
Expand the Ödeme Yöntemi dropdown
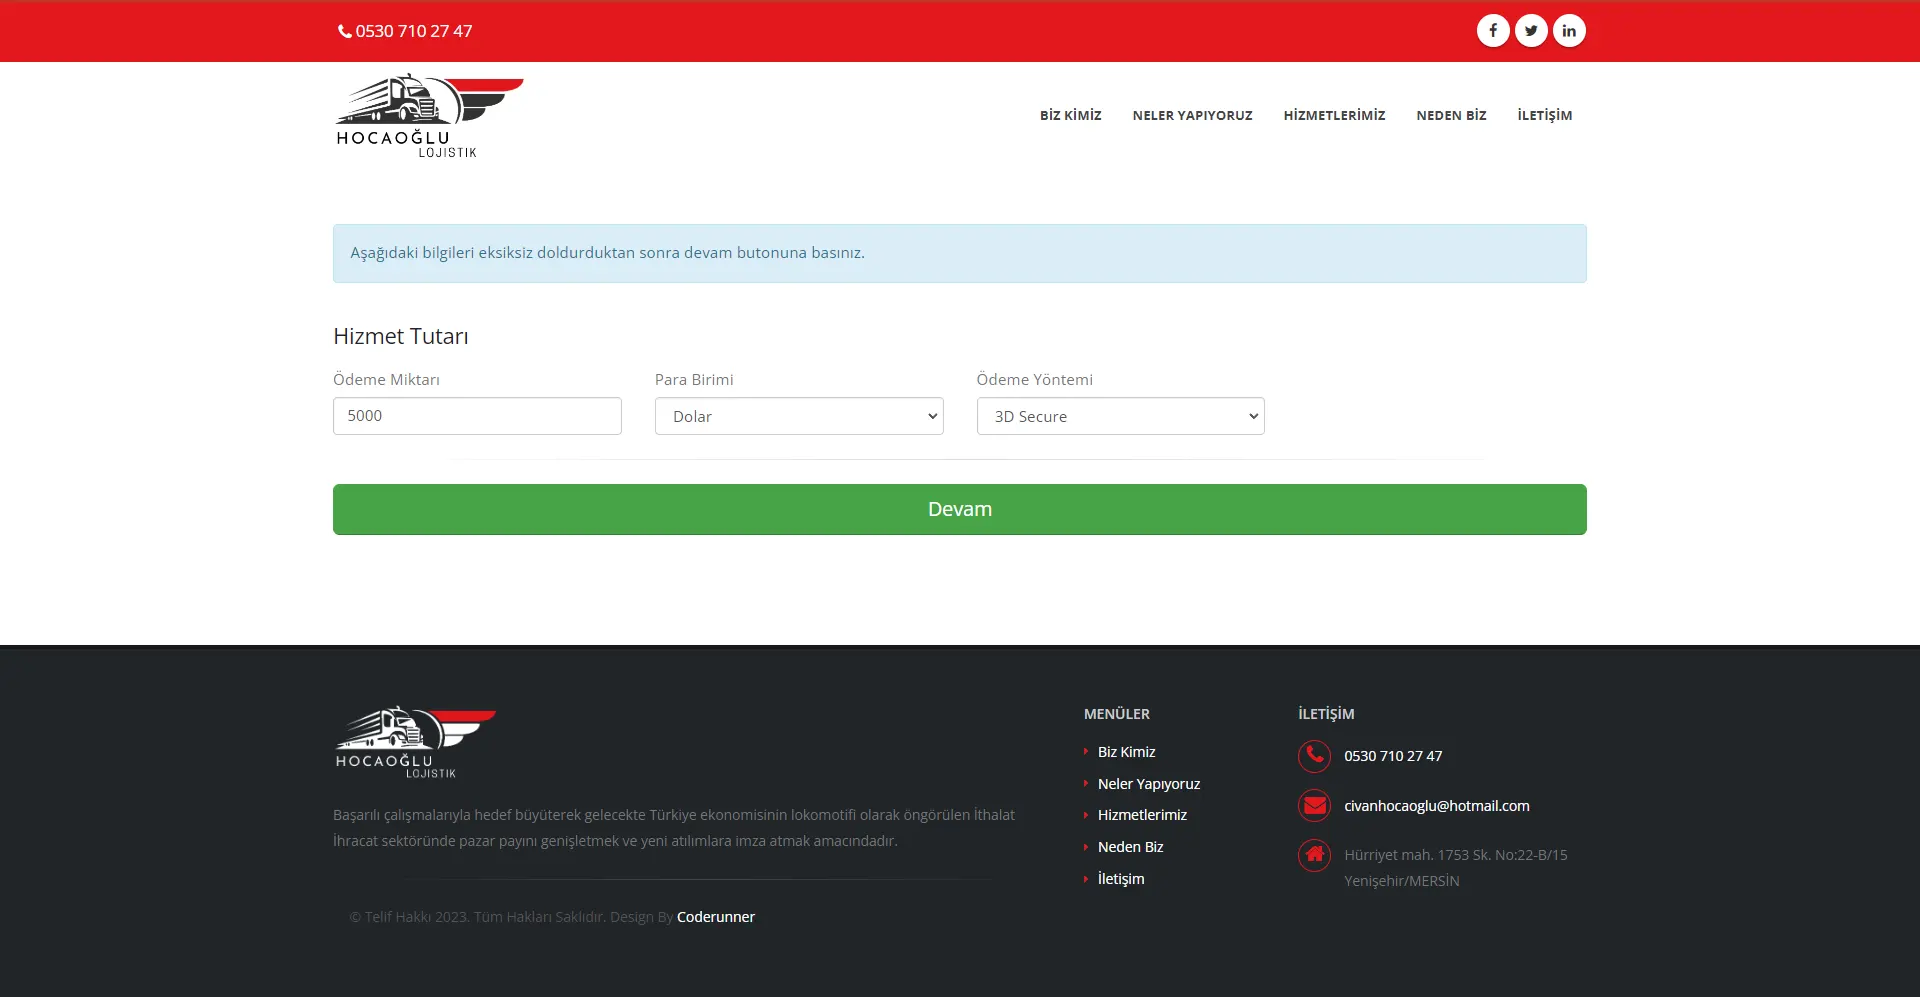(x=1120, y=416)
